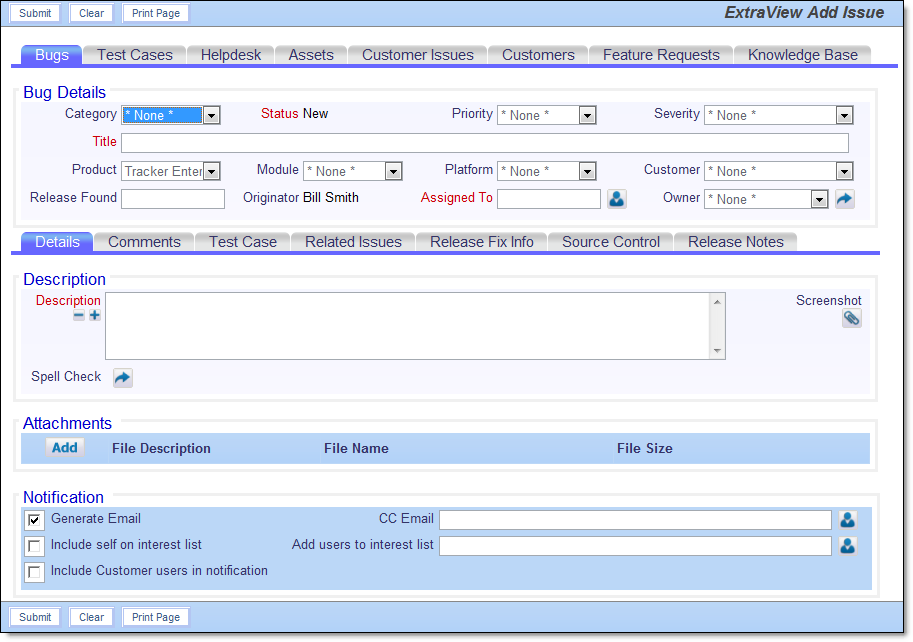Open user picker for interest list
The height and width of the screenshot is (642, 913).
848,546
